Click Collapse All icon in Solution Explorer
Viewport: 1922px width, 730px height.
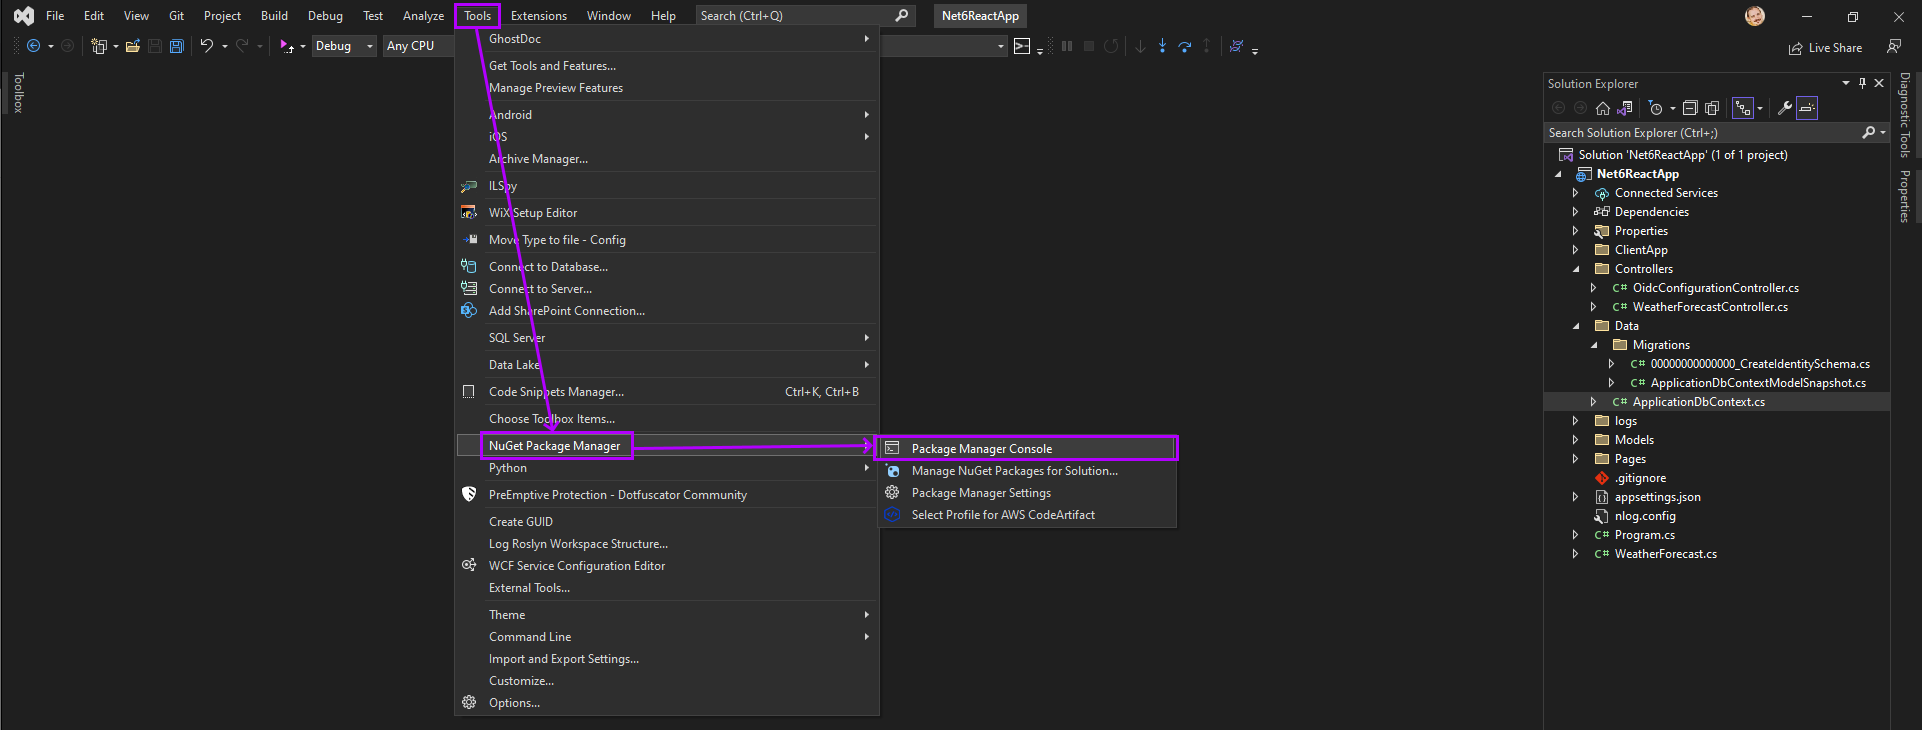[x=1690, y=108]
